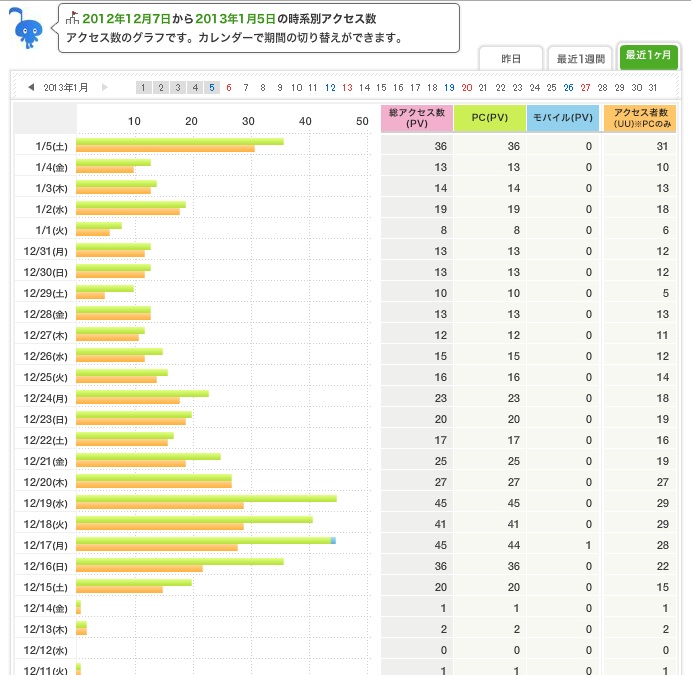Click total PV value 36 for 1/5(土)

(441, 146)
